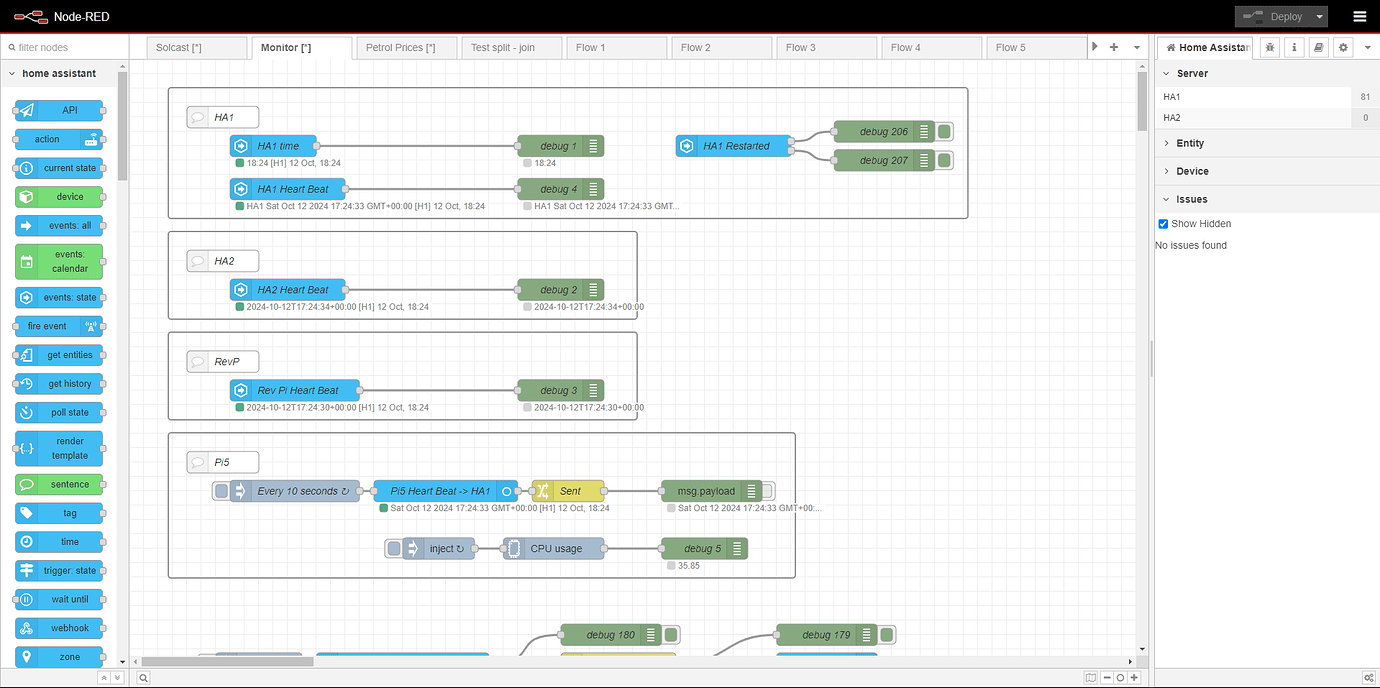This screenshot has height=688, width=1380.
Task: Open sidebar bottom configuration cogs icon
Action: [1367, 678]
